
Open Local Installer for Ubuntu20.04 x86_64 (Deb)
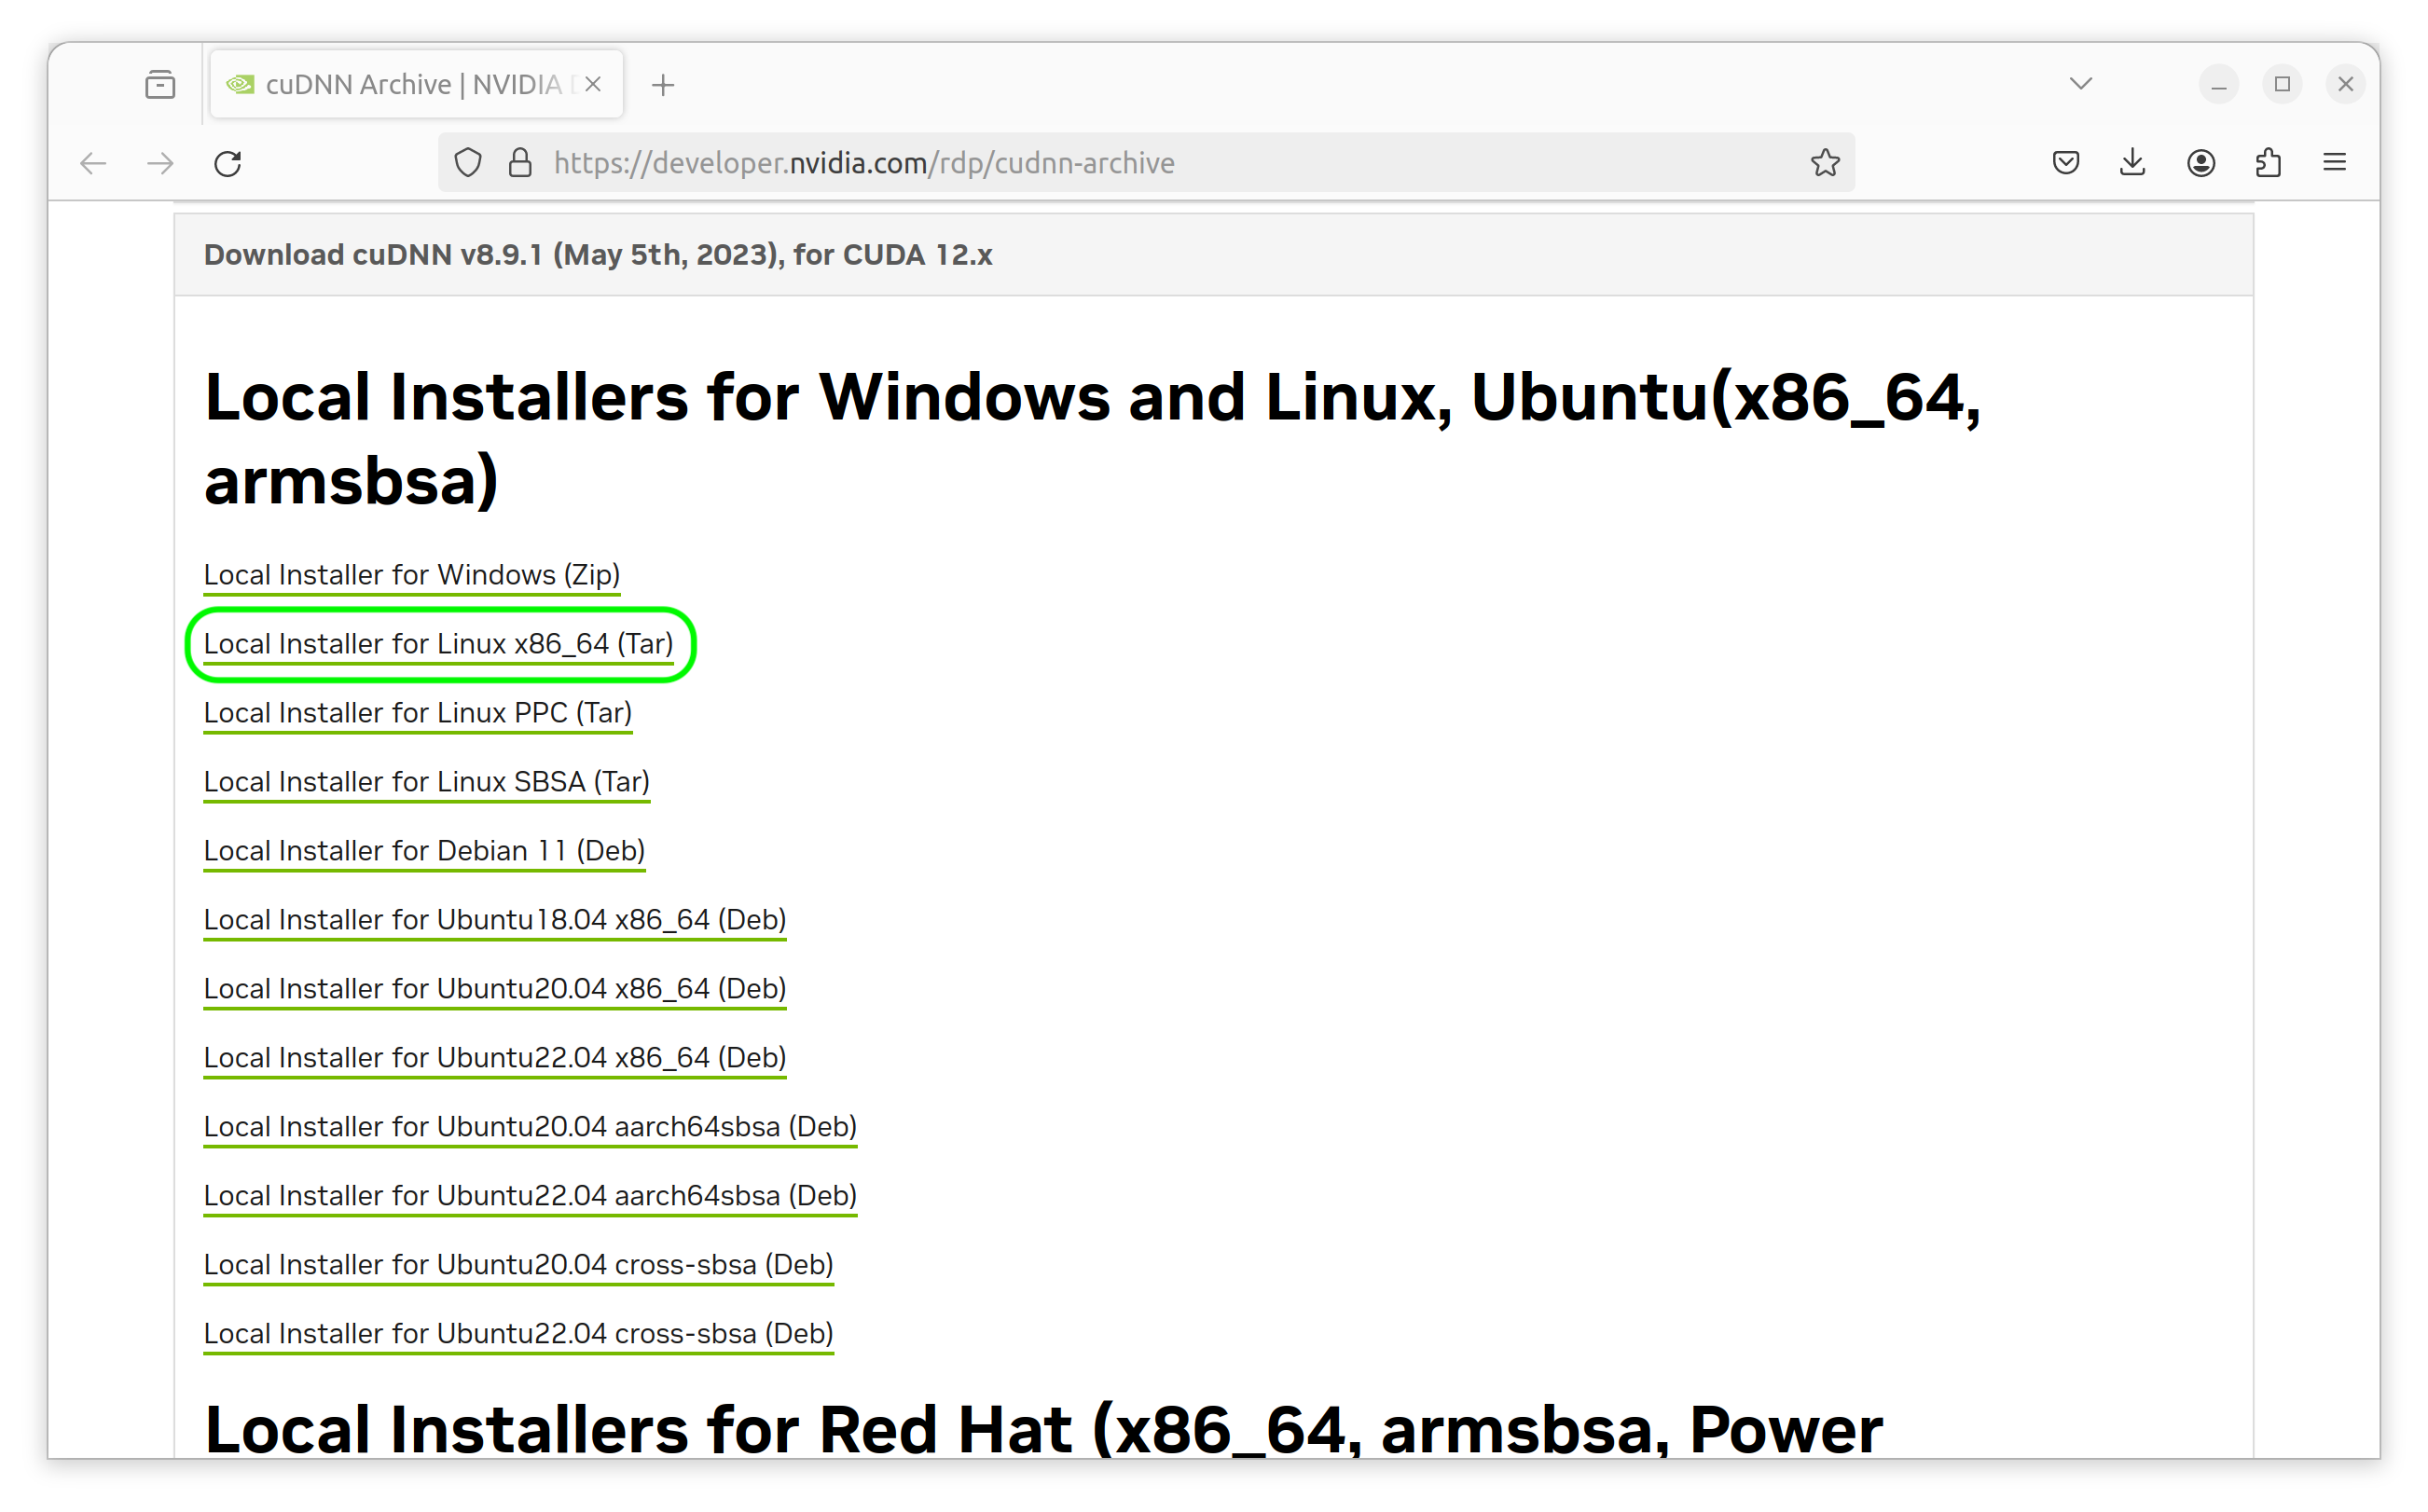(x=495, y=989)
